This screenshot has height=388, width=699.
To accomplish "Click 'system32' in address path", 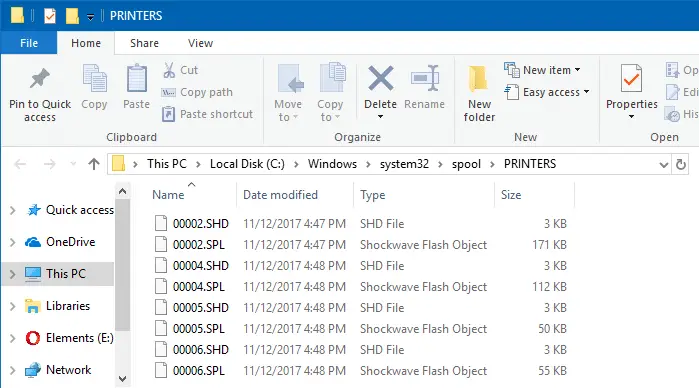I will 404,164.
